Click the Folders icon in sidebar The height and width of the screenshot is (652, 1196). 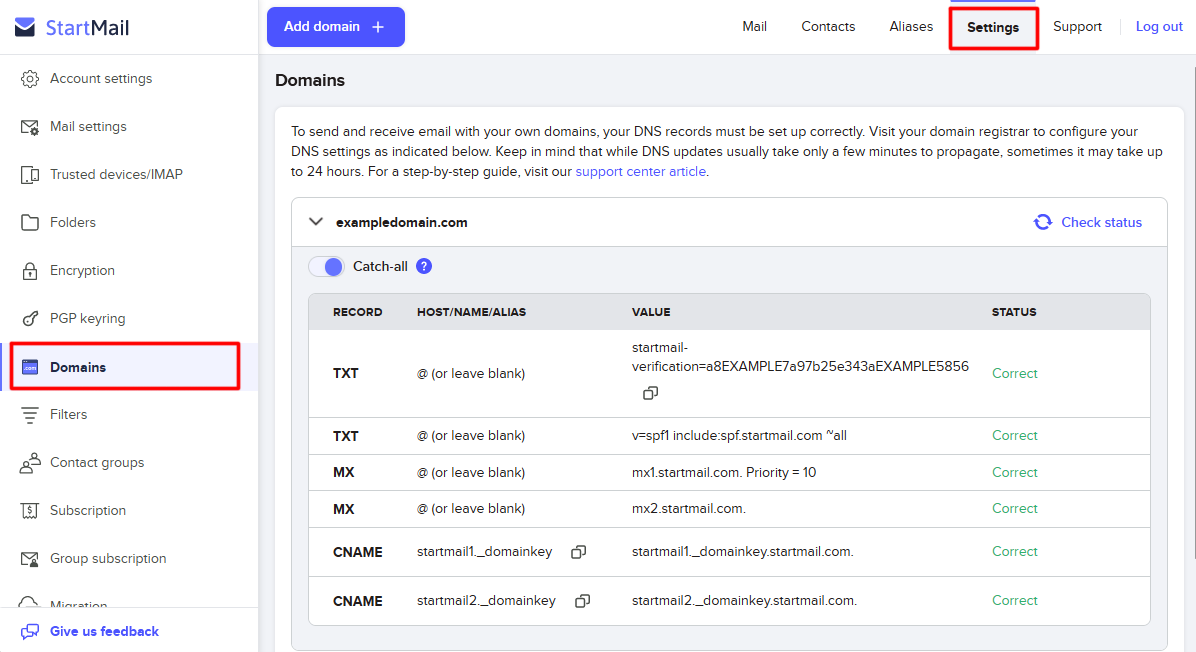point(30,223)
